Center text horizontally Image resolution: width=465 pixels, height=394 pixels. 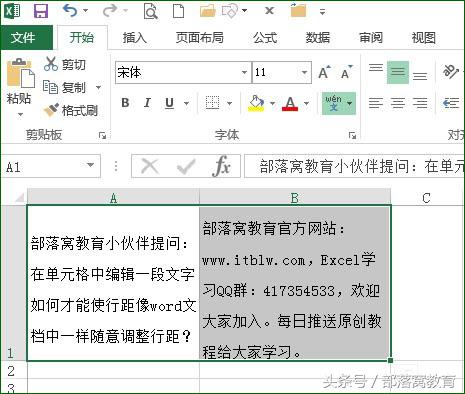click(x=398, y=103)
